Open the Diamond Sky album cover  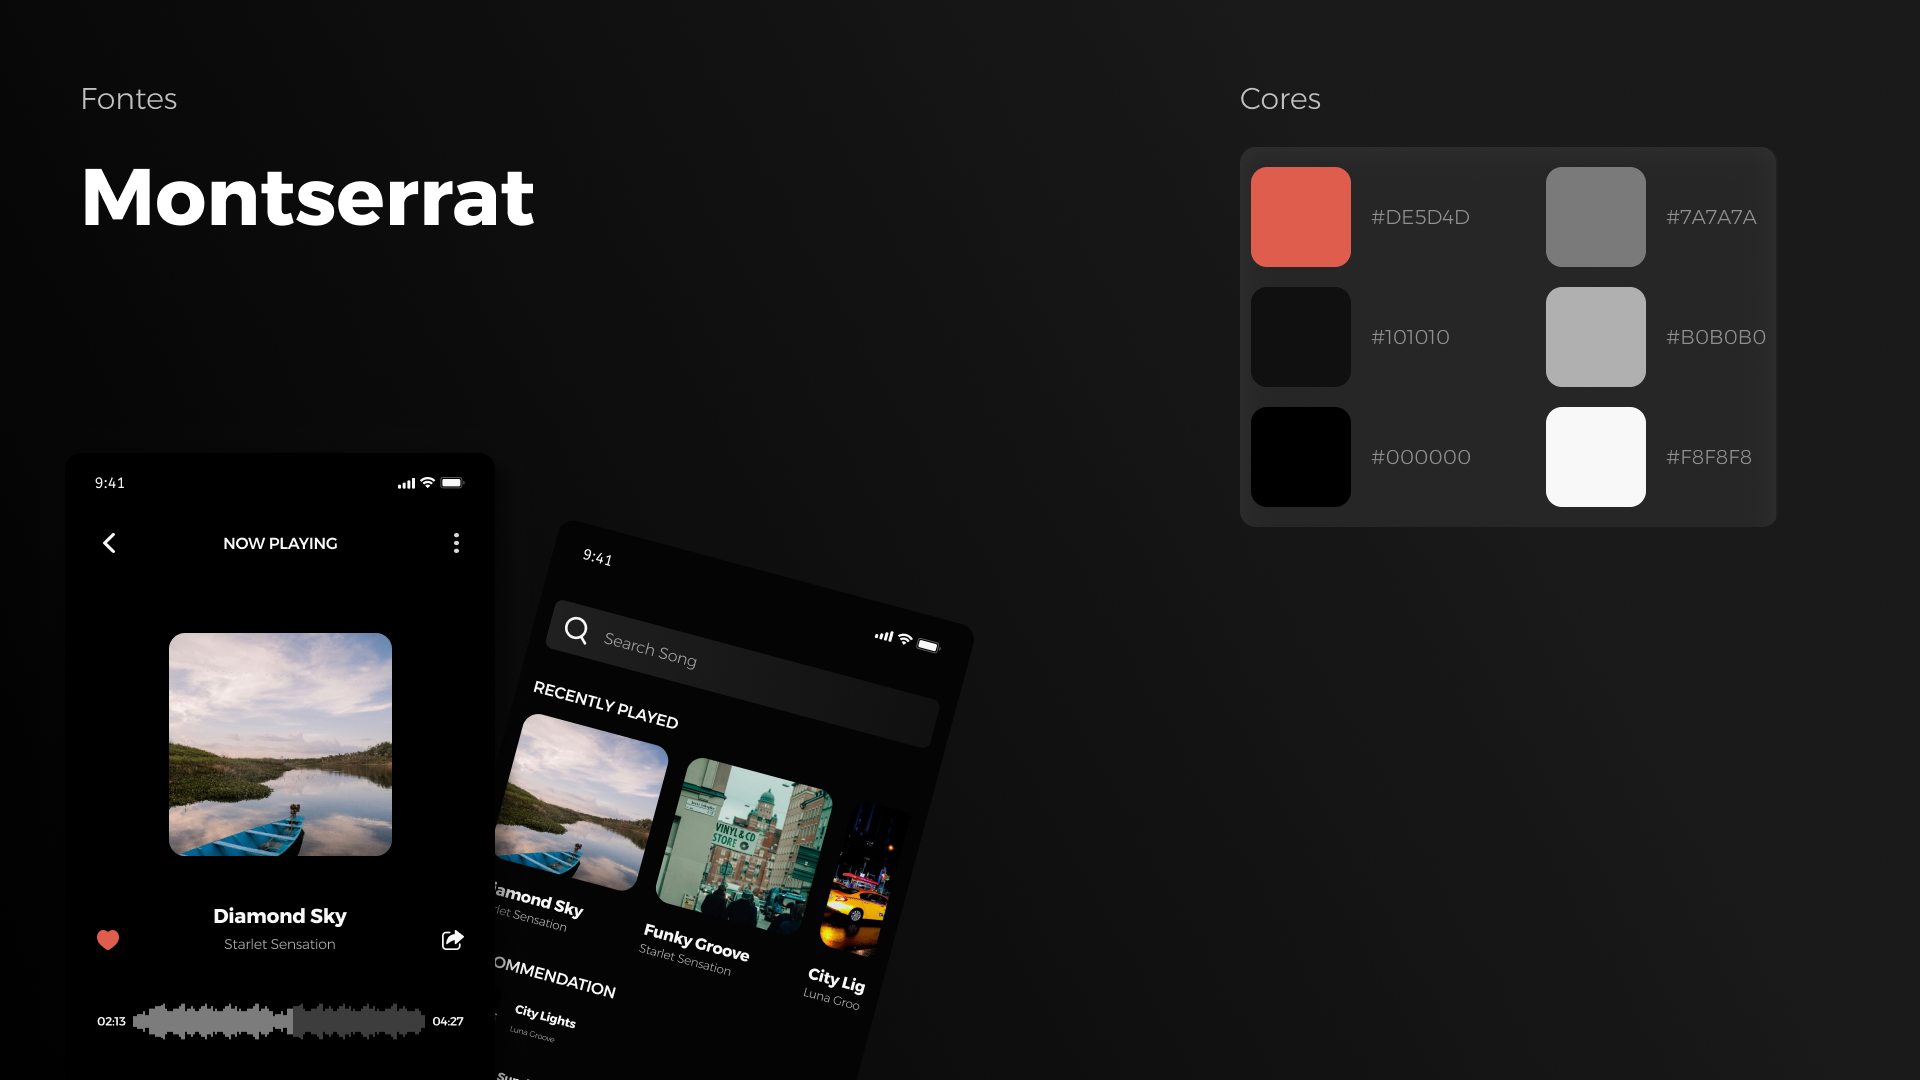pyautogui.click(x=280, y=744)
